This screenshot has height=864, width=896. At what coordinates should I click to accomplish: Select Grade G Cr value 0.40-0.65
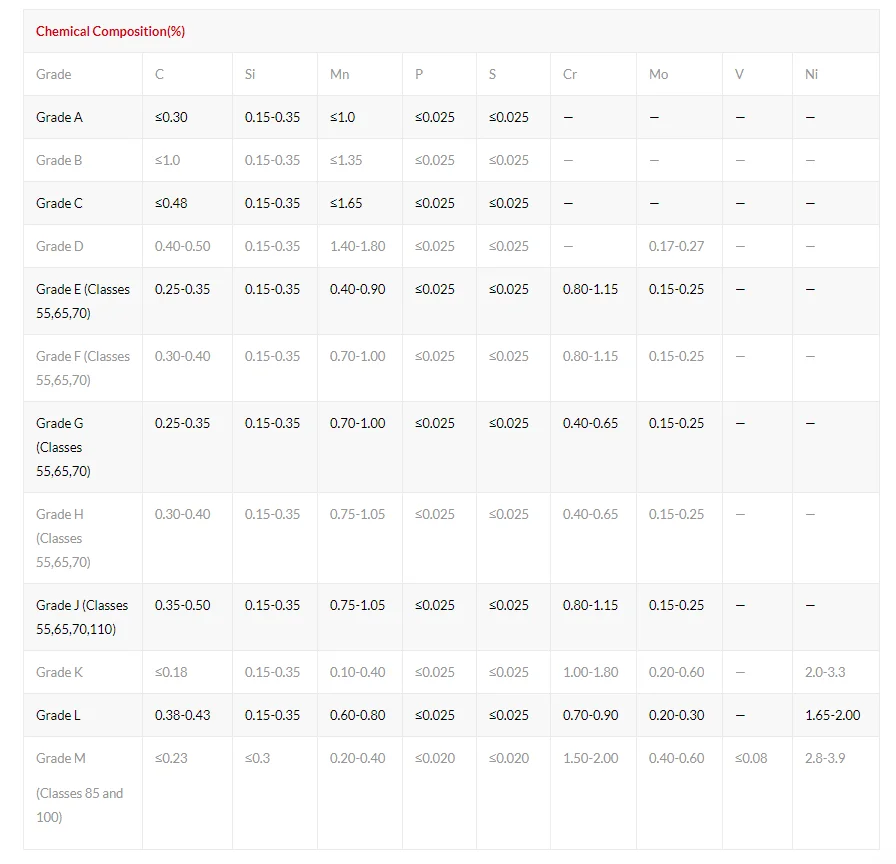pos(590,423)
